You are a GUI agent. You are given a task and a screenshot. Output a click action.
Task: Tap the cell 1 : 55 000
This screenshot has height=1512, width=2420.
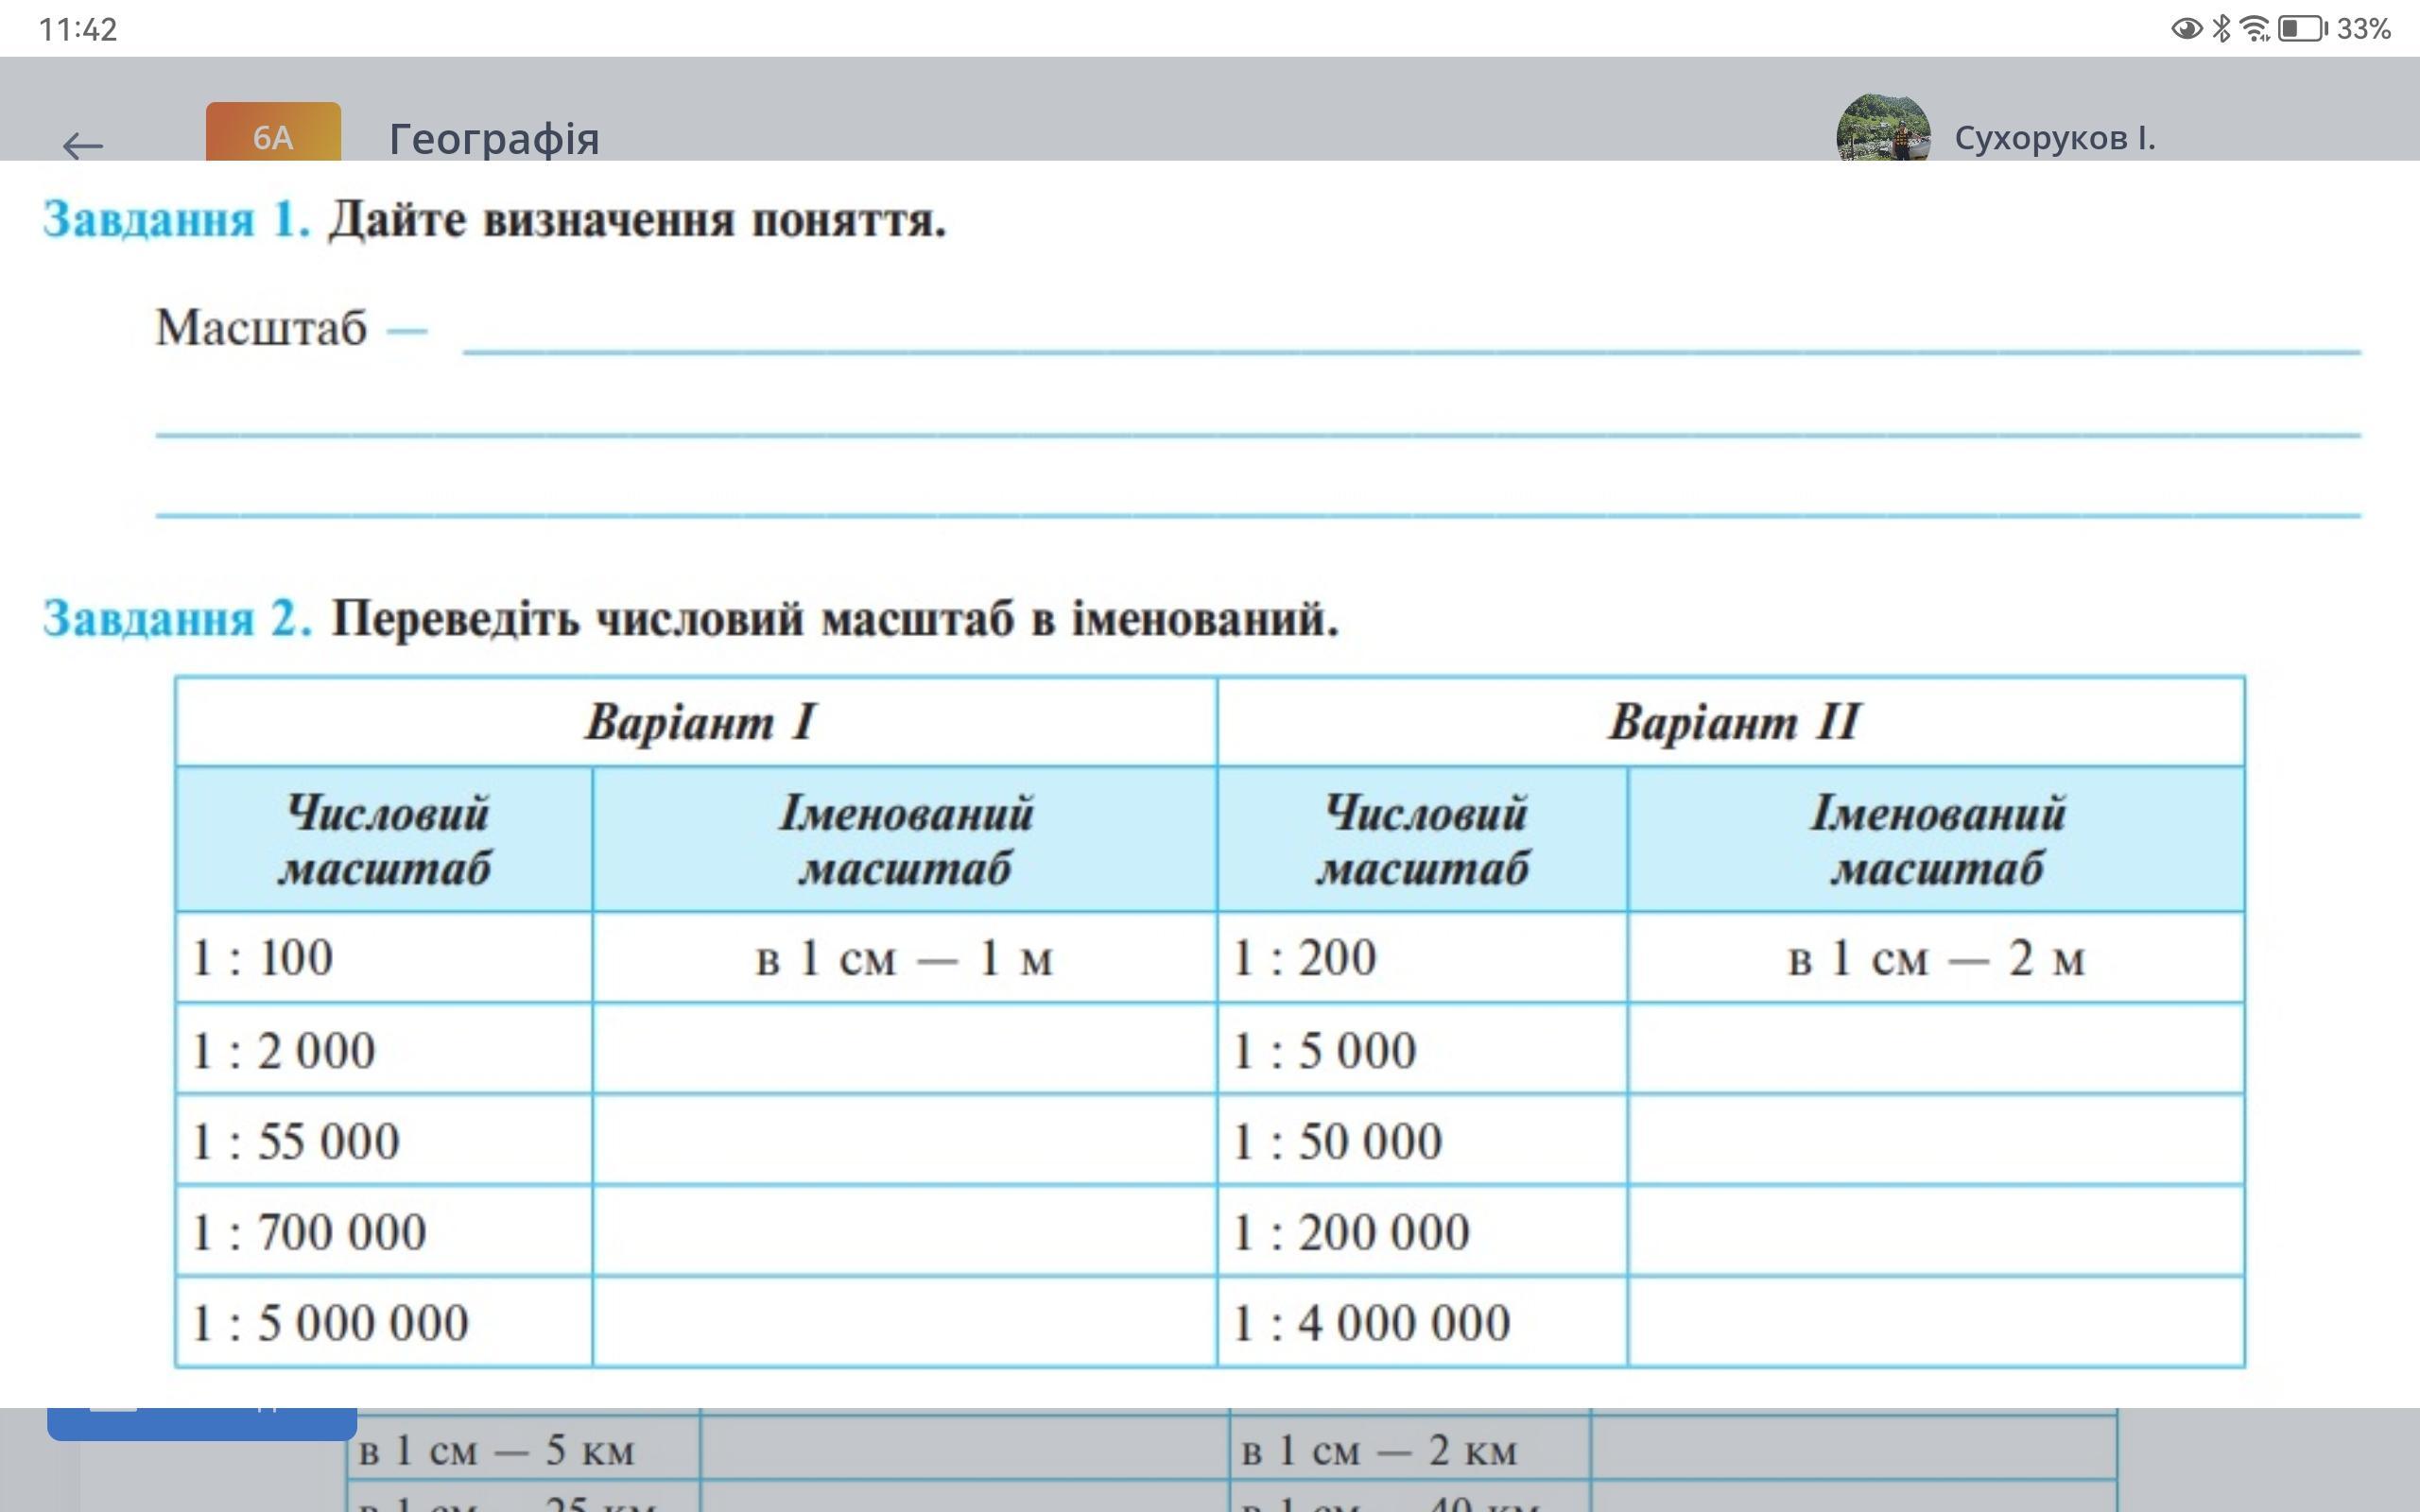coord(384,1141)
